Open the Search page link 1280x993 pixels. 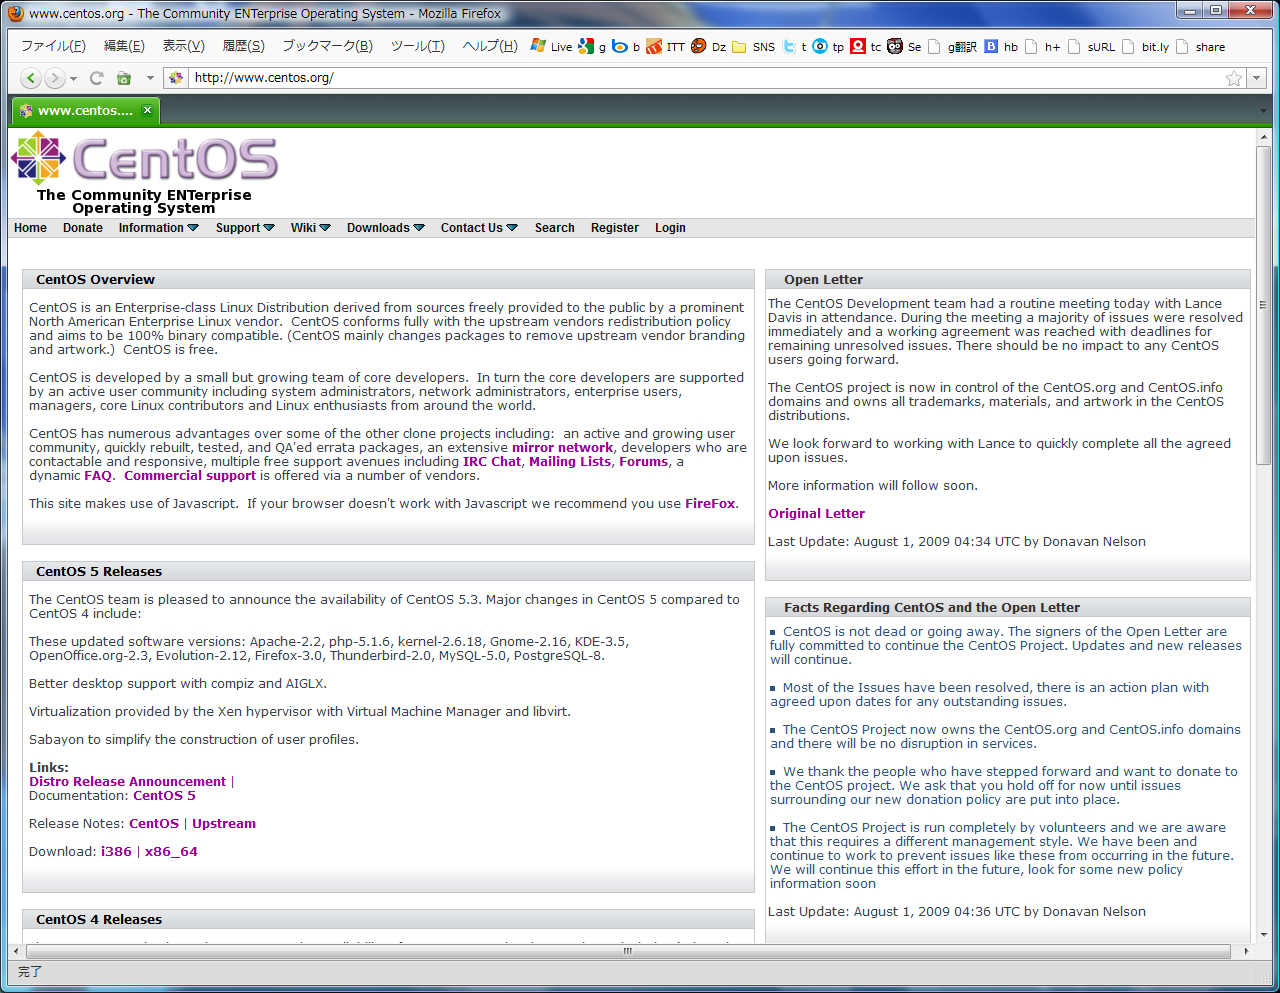(x=555, y=228)
